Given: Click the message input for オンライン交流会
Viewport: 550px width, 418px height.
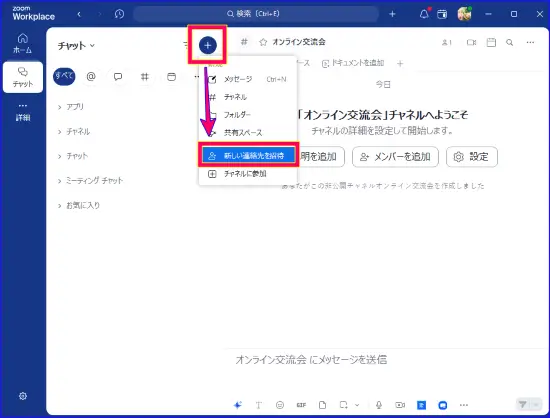Looking at the screenshot, I should [x=384, y=360].
